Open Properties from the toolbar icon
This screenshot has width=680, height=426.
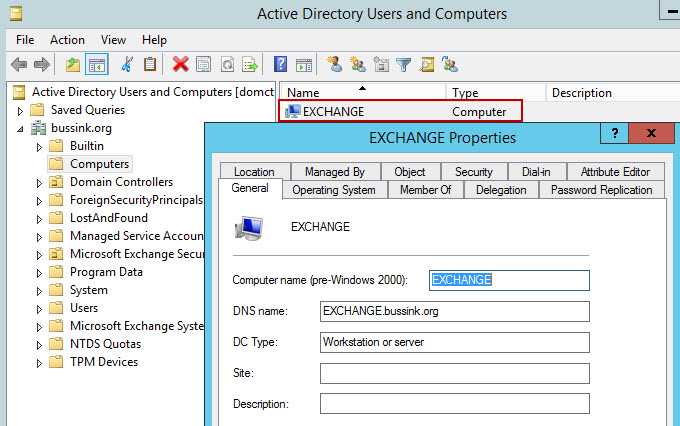coord(203,65)
